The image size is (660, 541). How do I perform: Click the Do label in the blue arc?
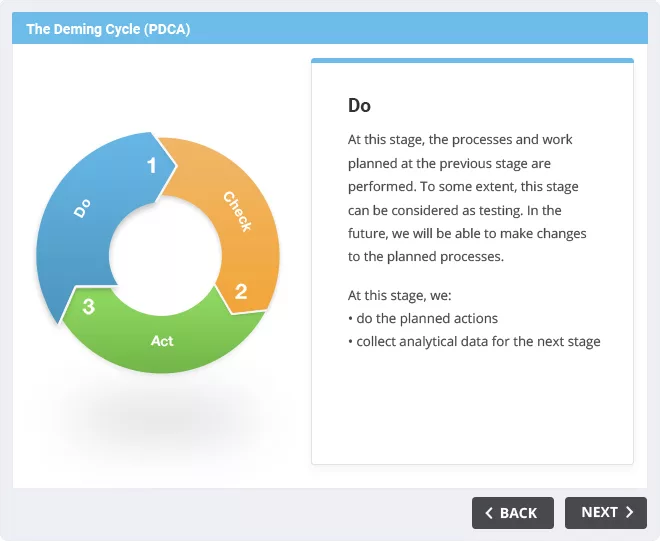[x=82, y=208]
